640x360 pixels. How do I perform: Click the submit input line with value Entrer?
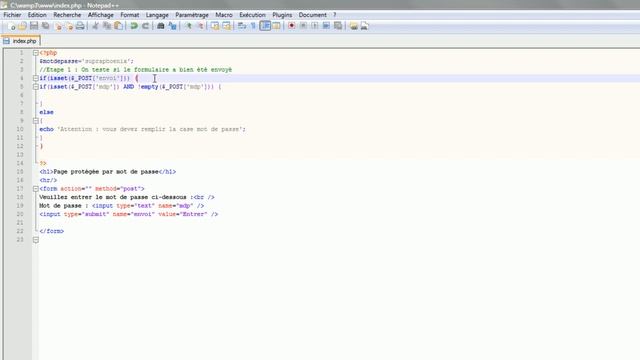click(129, 214)
